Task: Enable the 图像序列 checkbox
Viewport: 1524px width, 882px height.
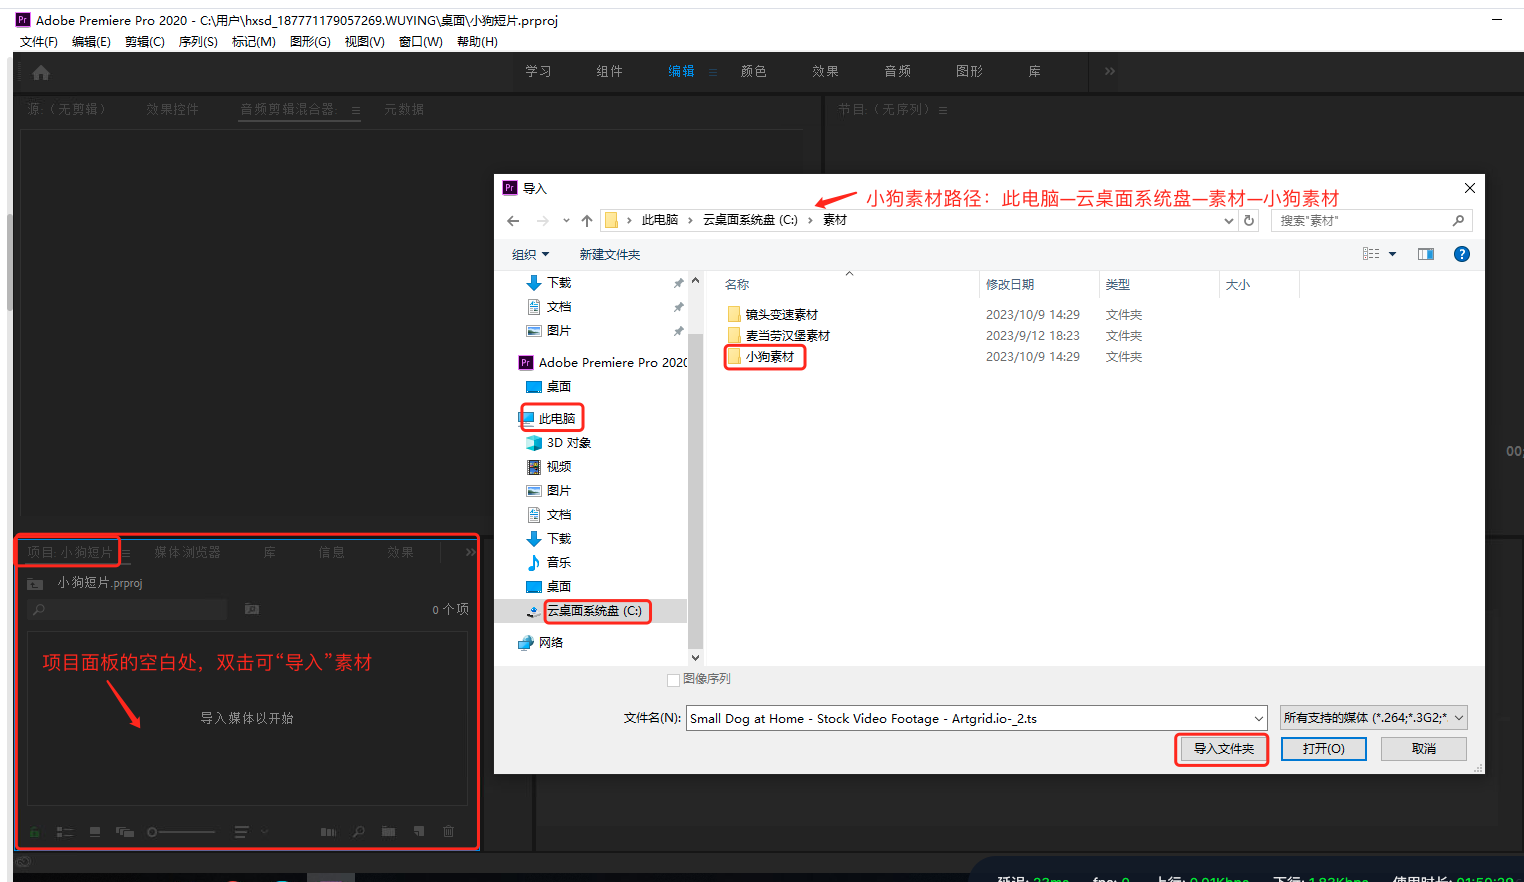Action: point(673,680)
